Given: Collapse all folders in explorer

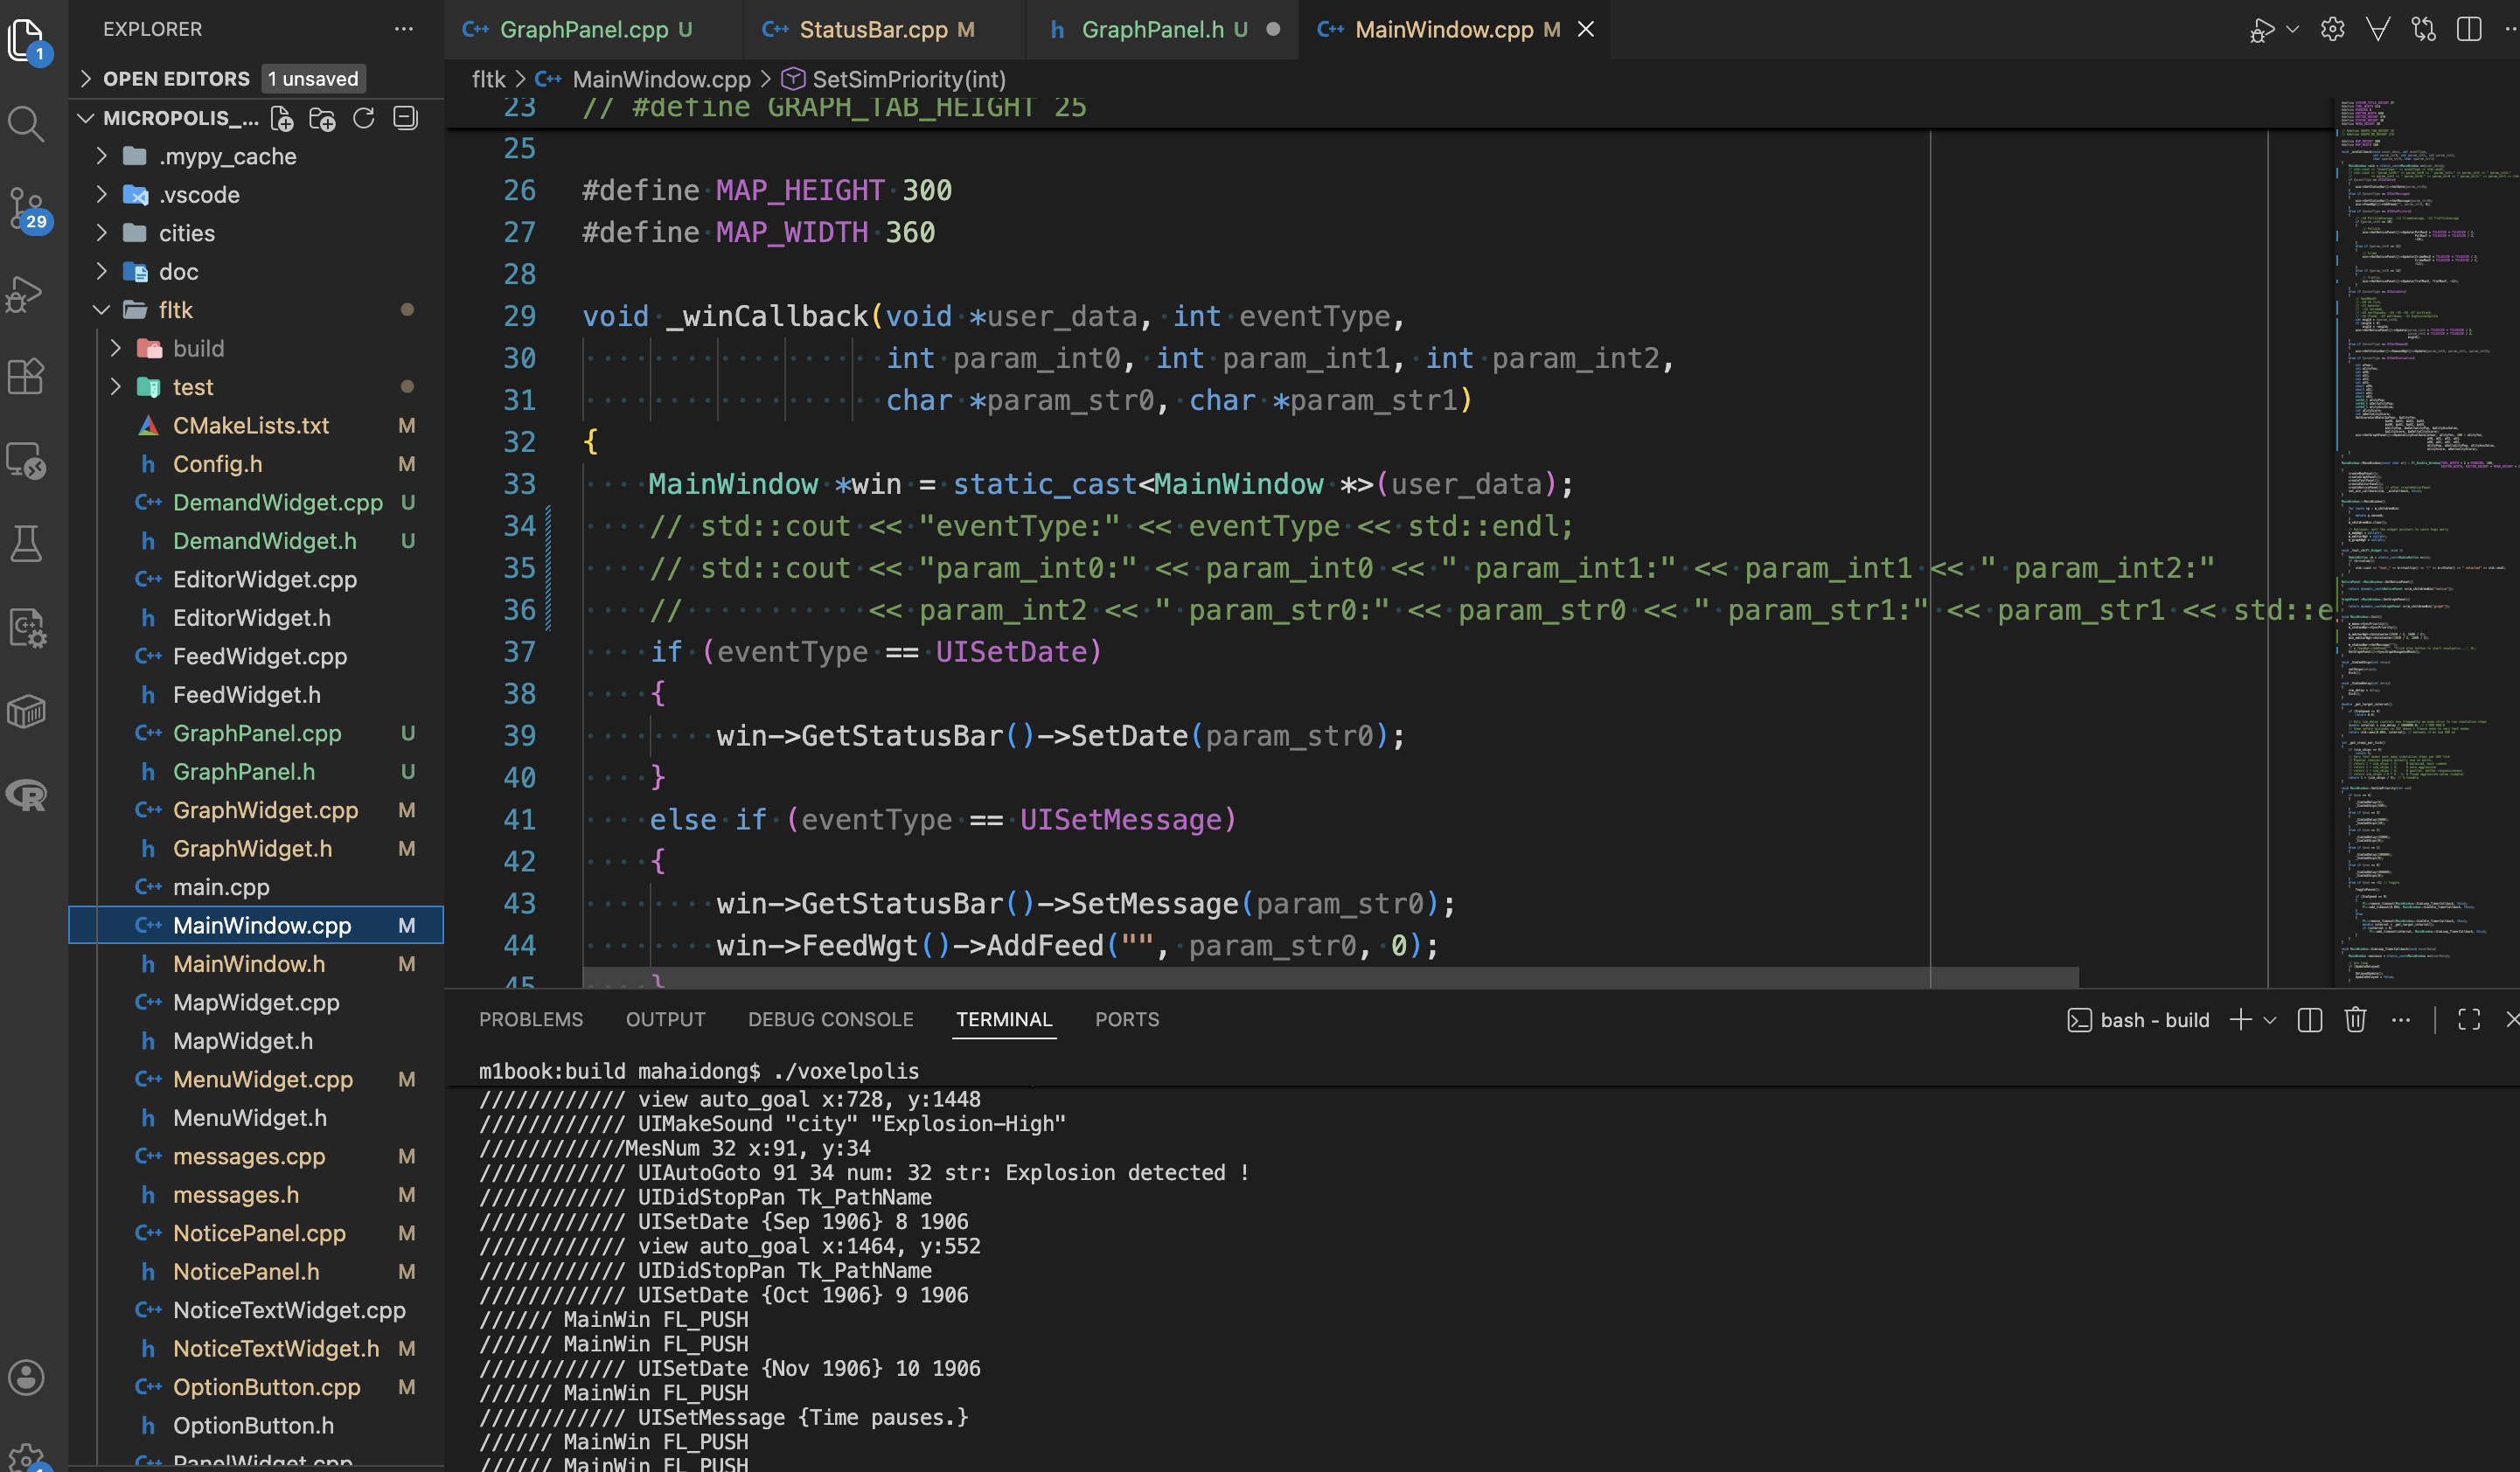Looking at the screenshot, I should [x=405, y=119].
